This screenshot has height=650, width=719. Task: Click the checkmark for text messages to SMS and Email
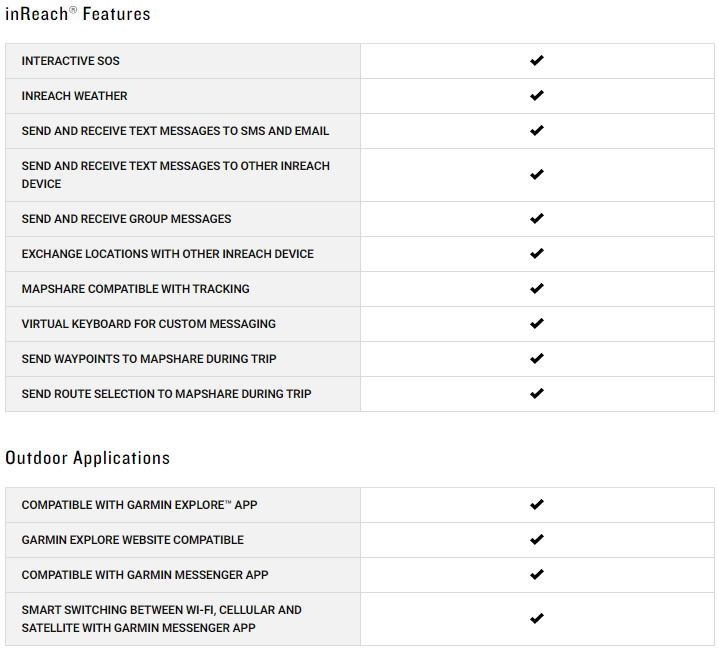(x=536, y=131)
